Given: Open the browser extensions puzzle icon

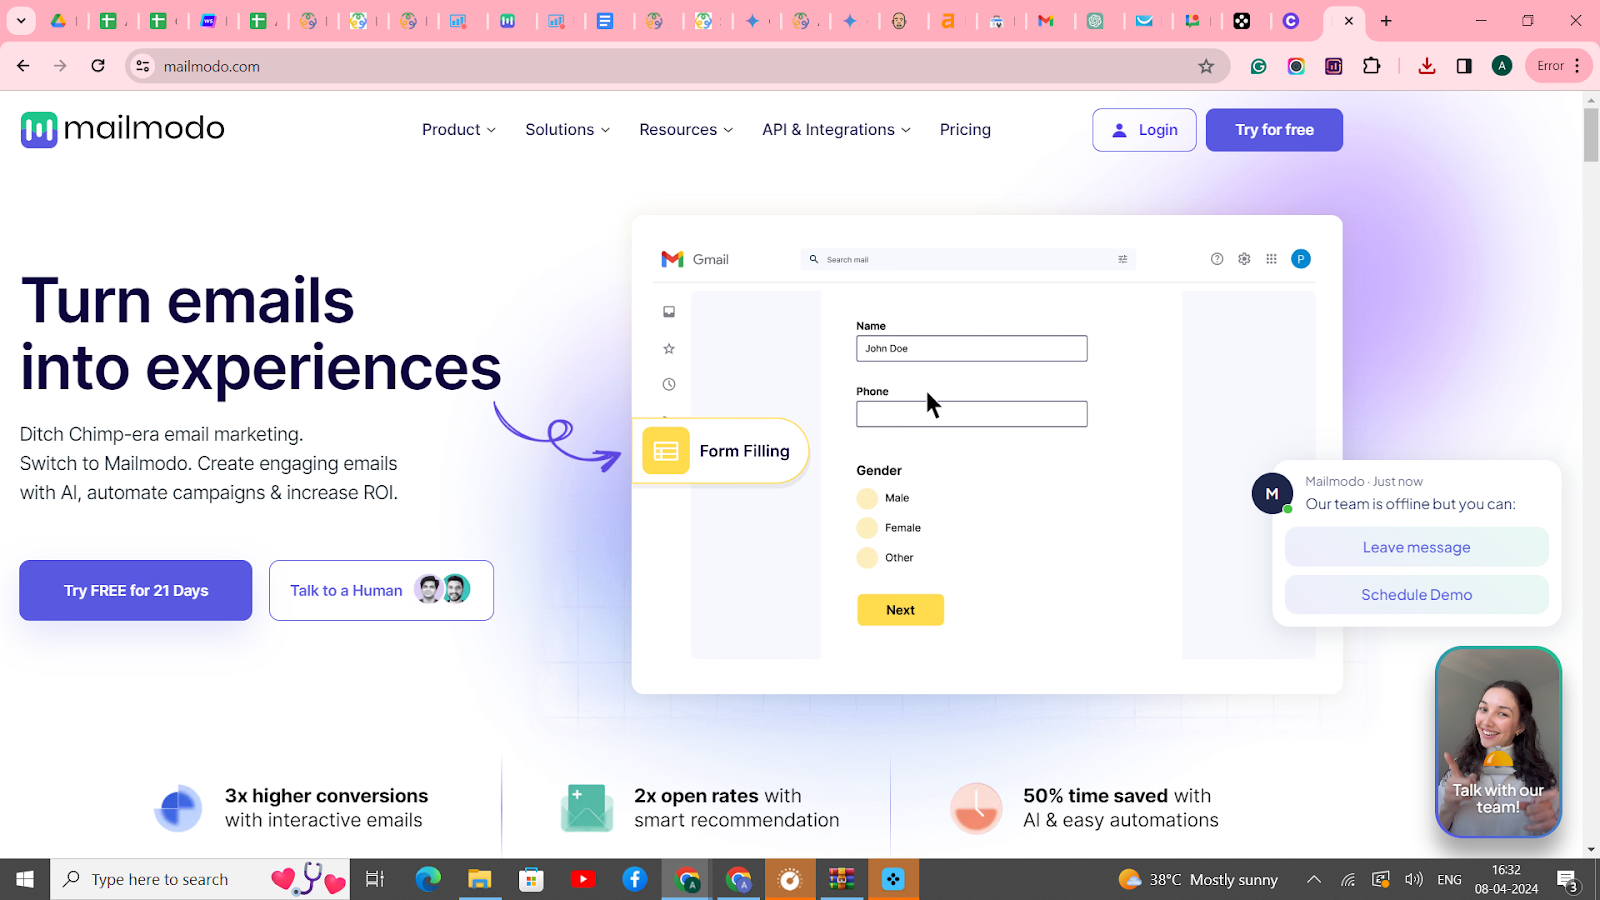Looking at the screenshot, I should click(x=1372, y=66).
